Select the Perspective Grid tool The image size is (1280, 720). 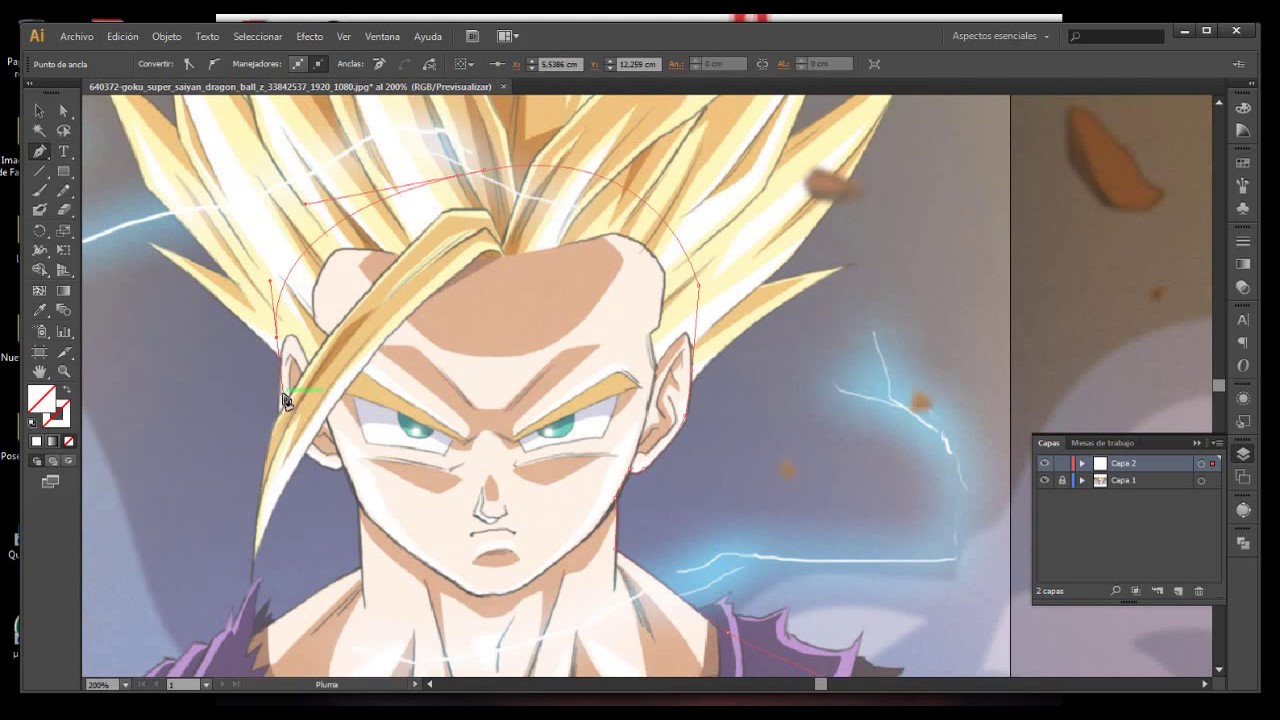64,271
